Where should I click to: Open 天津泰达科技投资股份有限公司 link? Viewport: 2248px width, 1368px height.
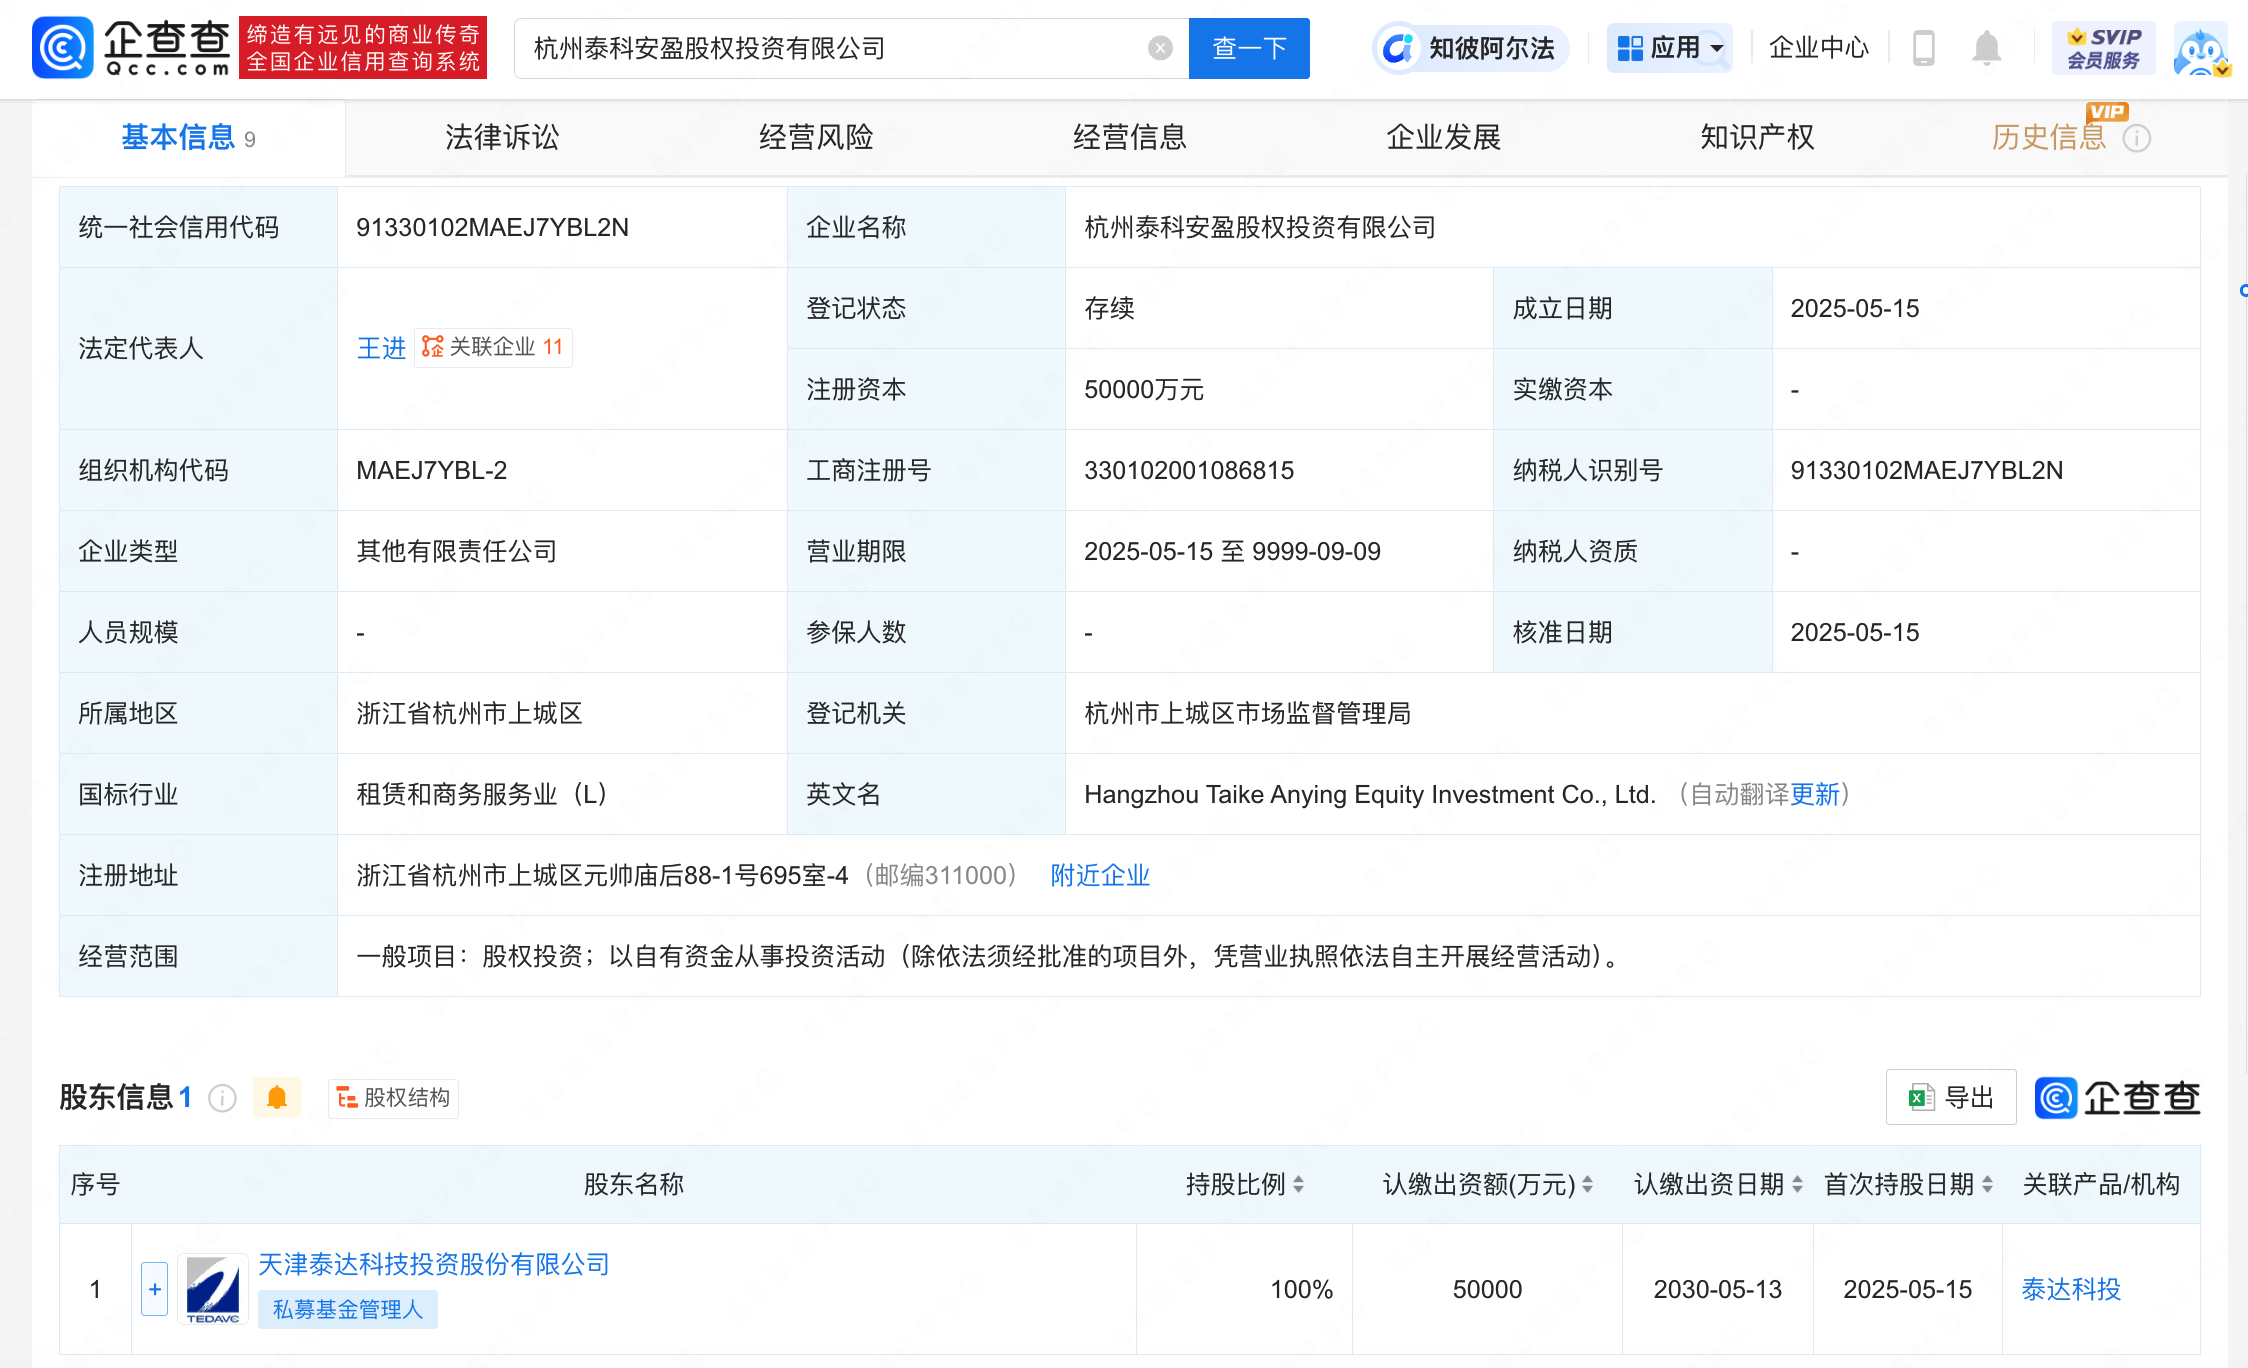434,1264
